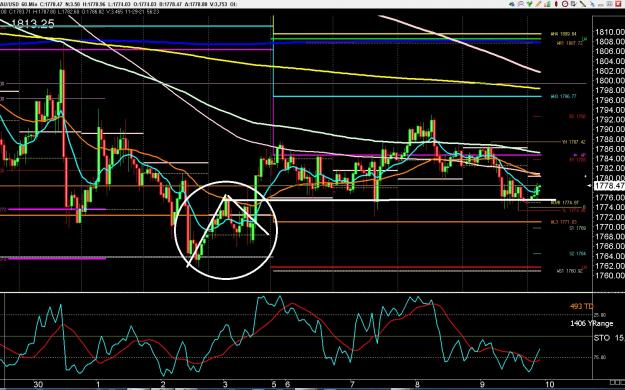Click the STO stochastic indicator label

[x=601, y=338]
